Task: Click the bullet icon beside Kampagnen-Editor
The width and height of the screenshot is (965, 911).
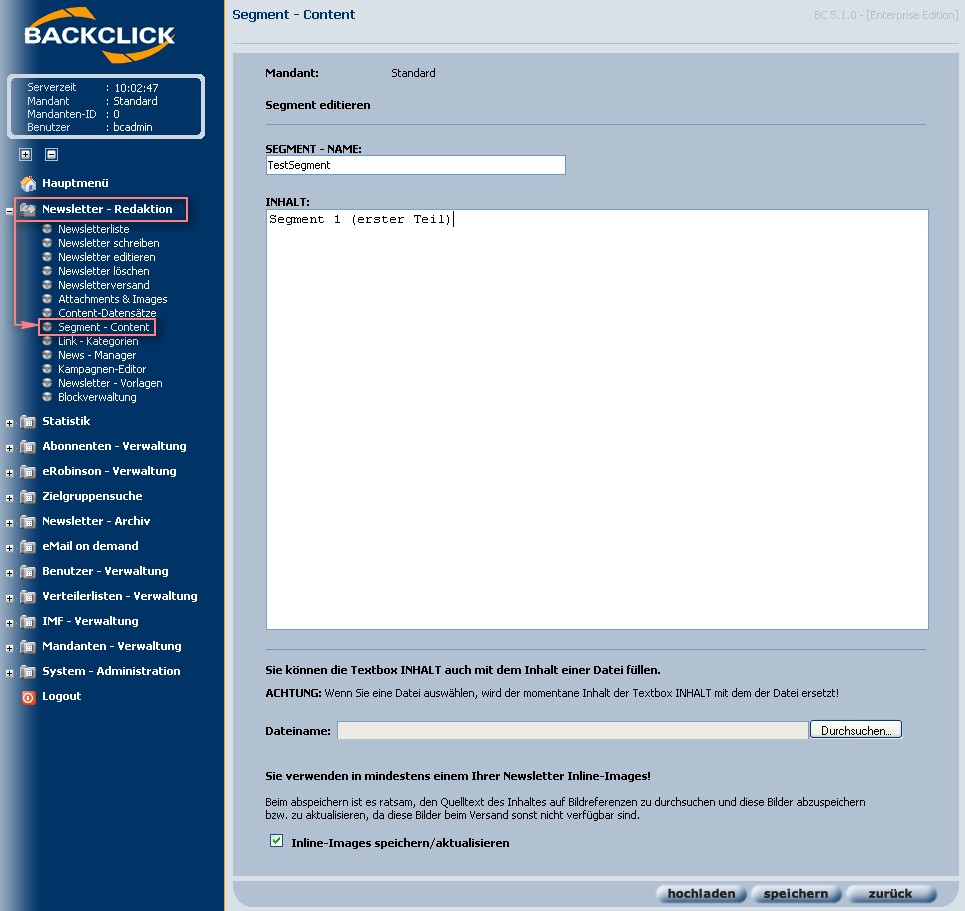Action: click(x=47, y=369)
